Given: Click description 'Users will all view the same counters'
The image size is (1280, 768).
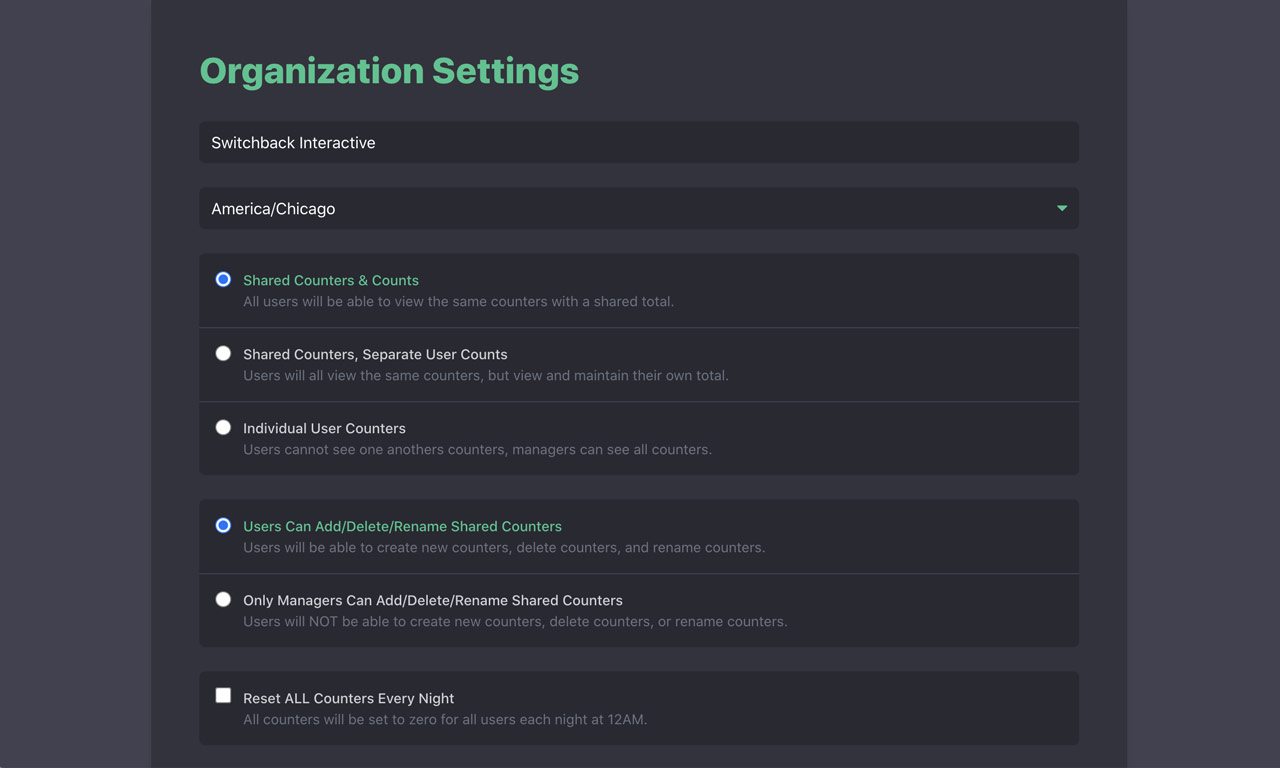Looking at the screenshot, I should tap(486, 376).
